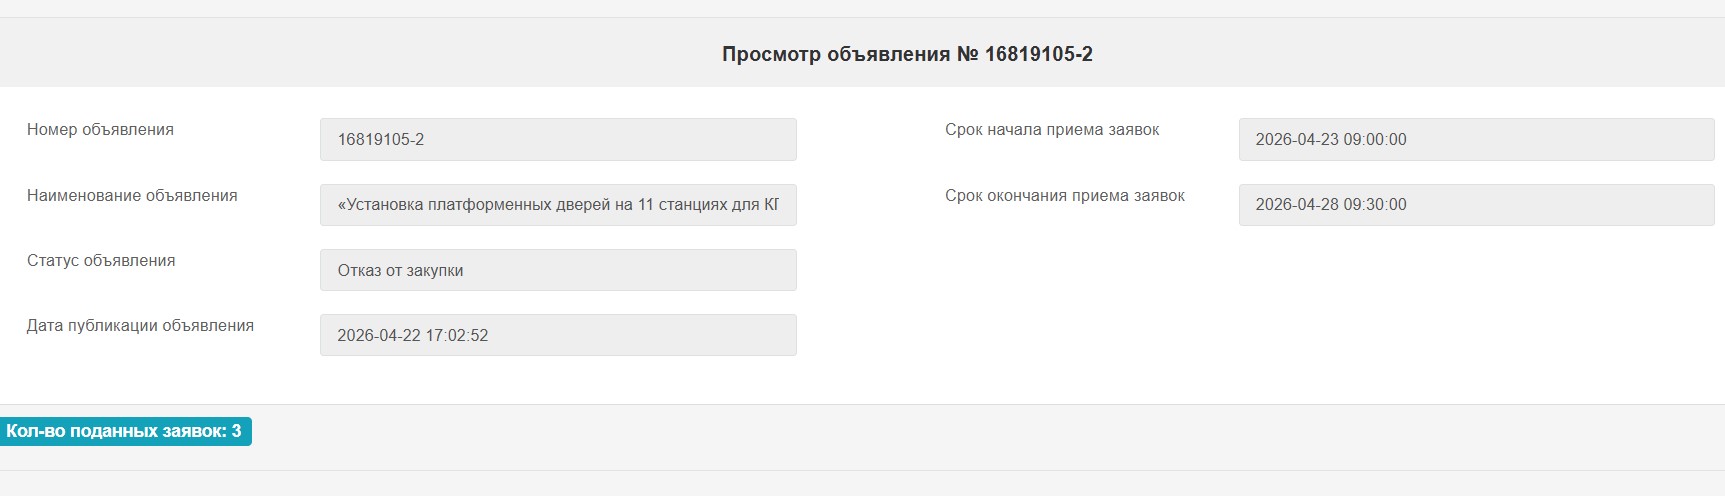The image size is (1725, 496).
Task: Click the gray title bar right of the heading
Action: 1400,54
